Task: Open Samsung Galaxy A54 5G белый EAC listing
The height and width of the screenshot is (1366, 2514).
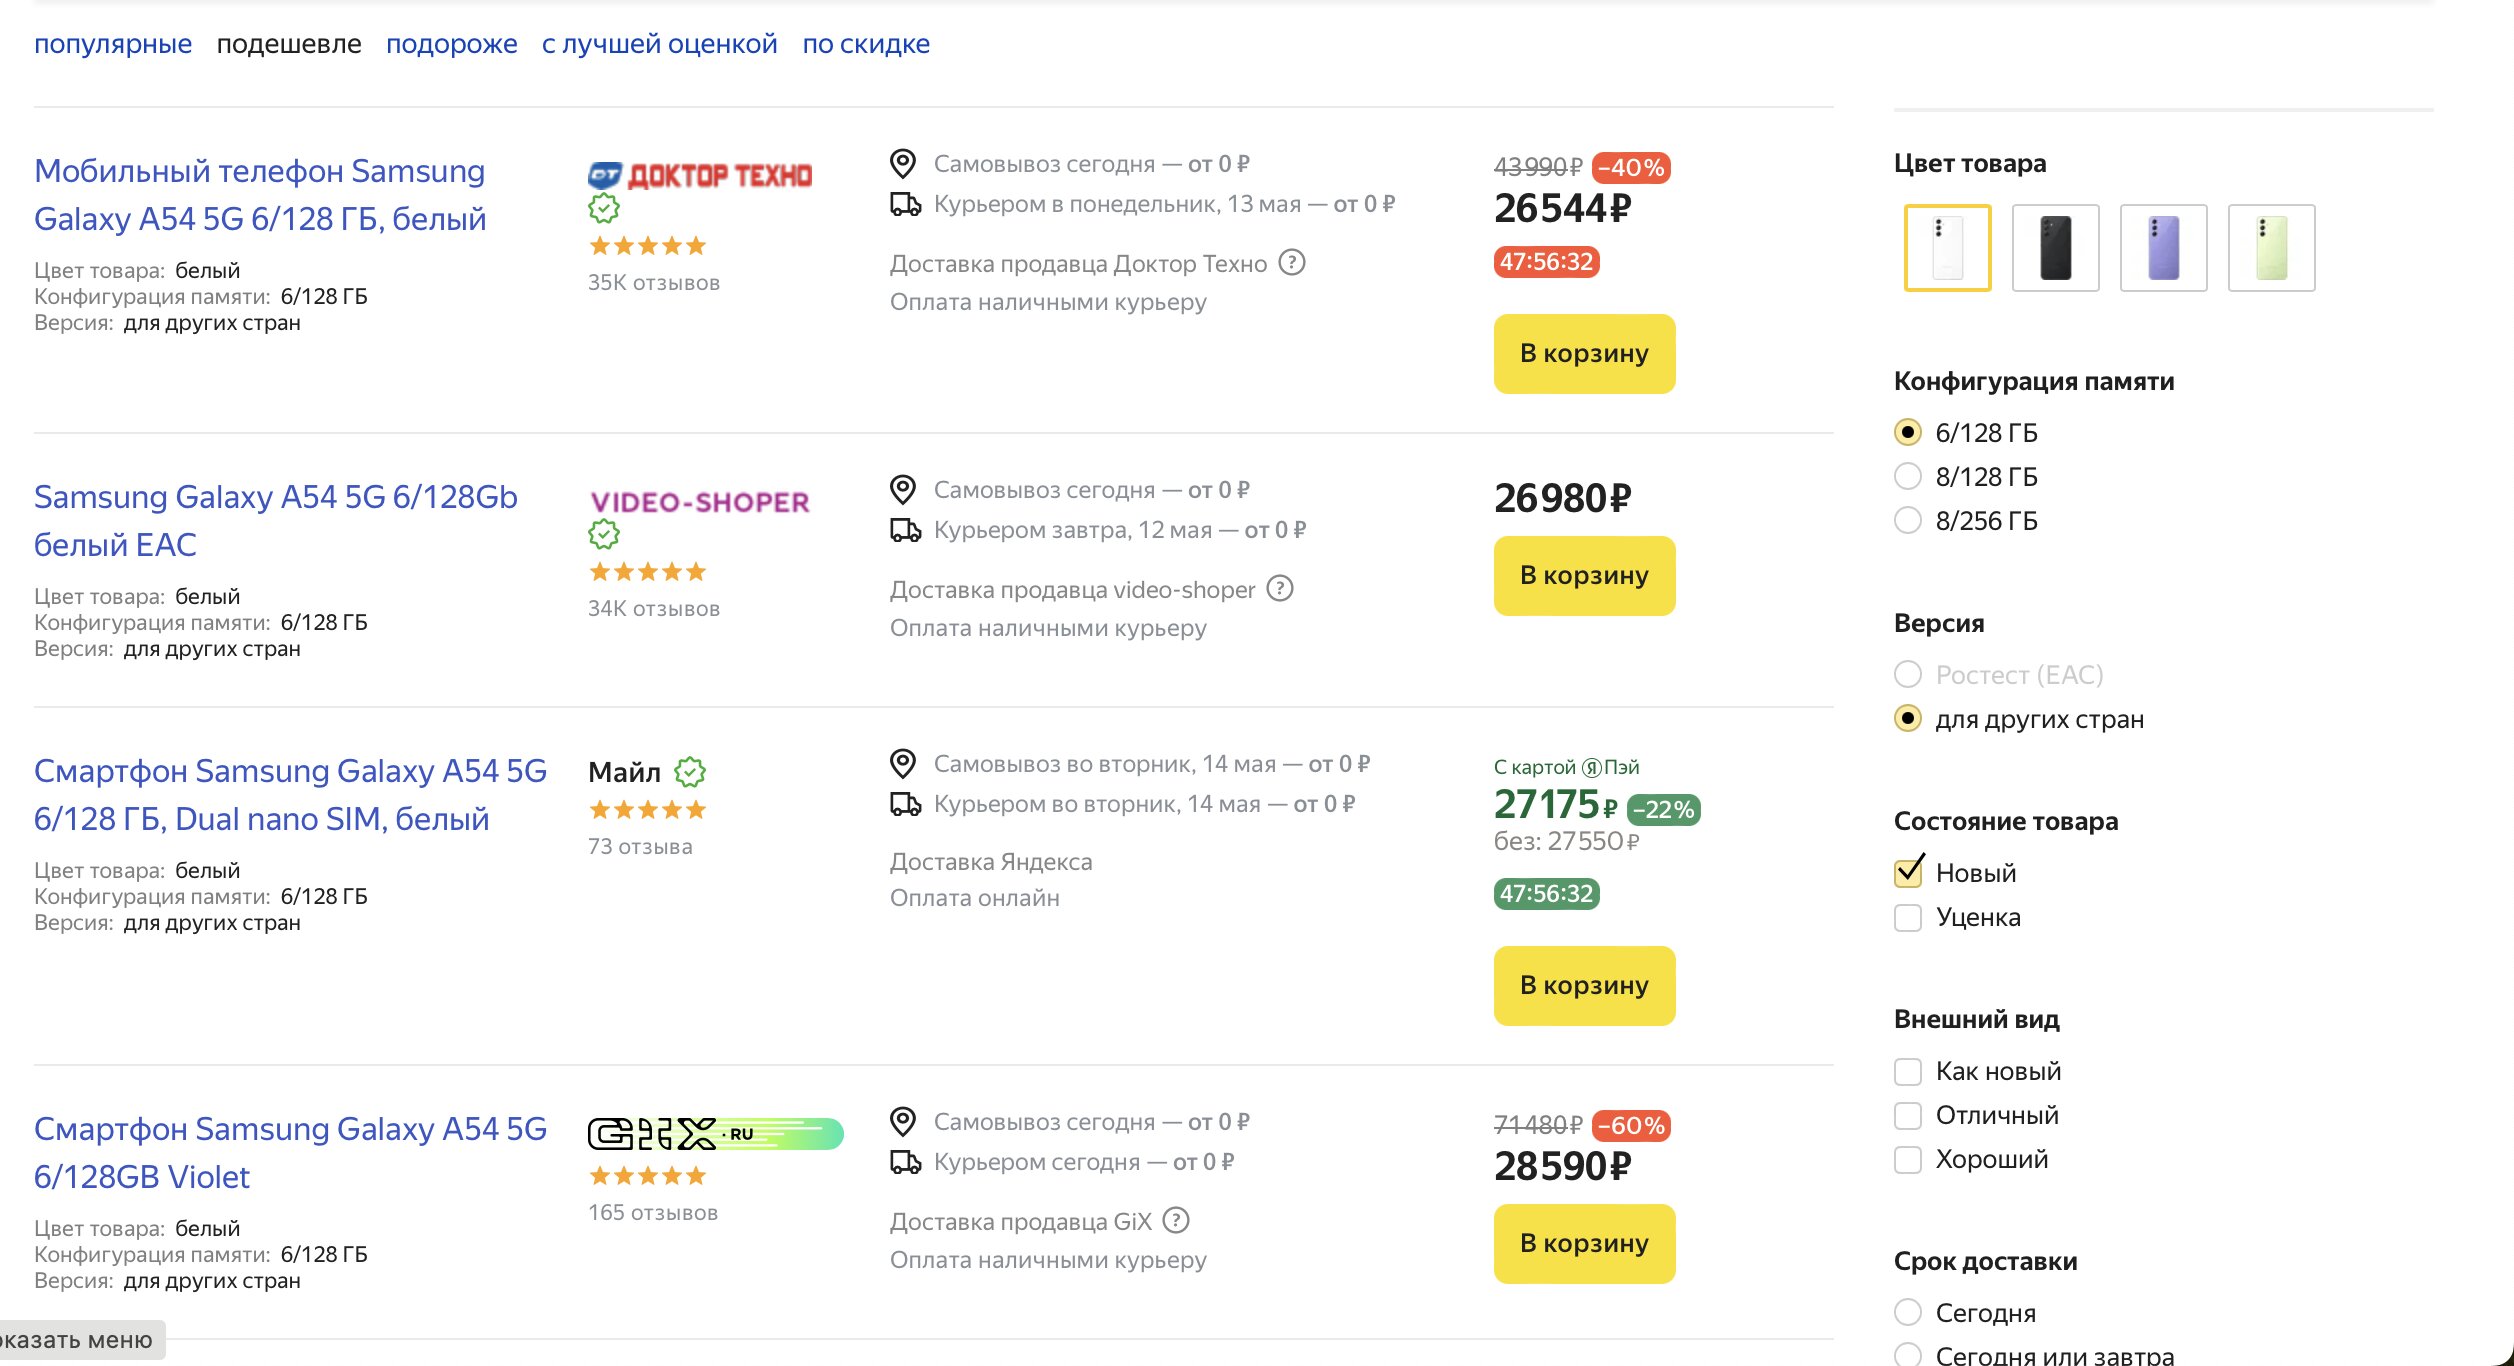Action: coord(276,521)
